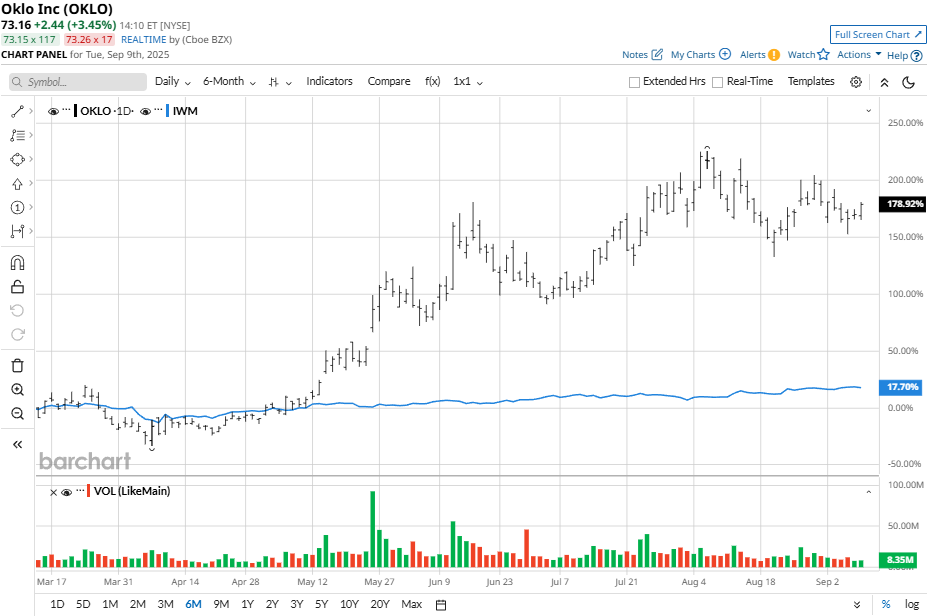Select the measure range tool
This screenshot has height=616, width=928.
coord(17,231)
